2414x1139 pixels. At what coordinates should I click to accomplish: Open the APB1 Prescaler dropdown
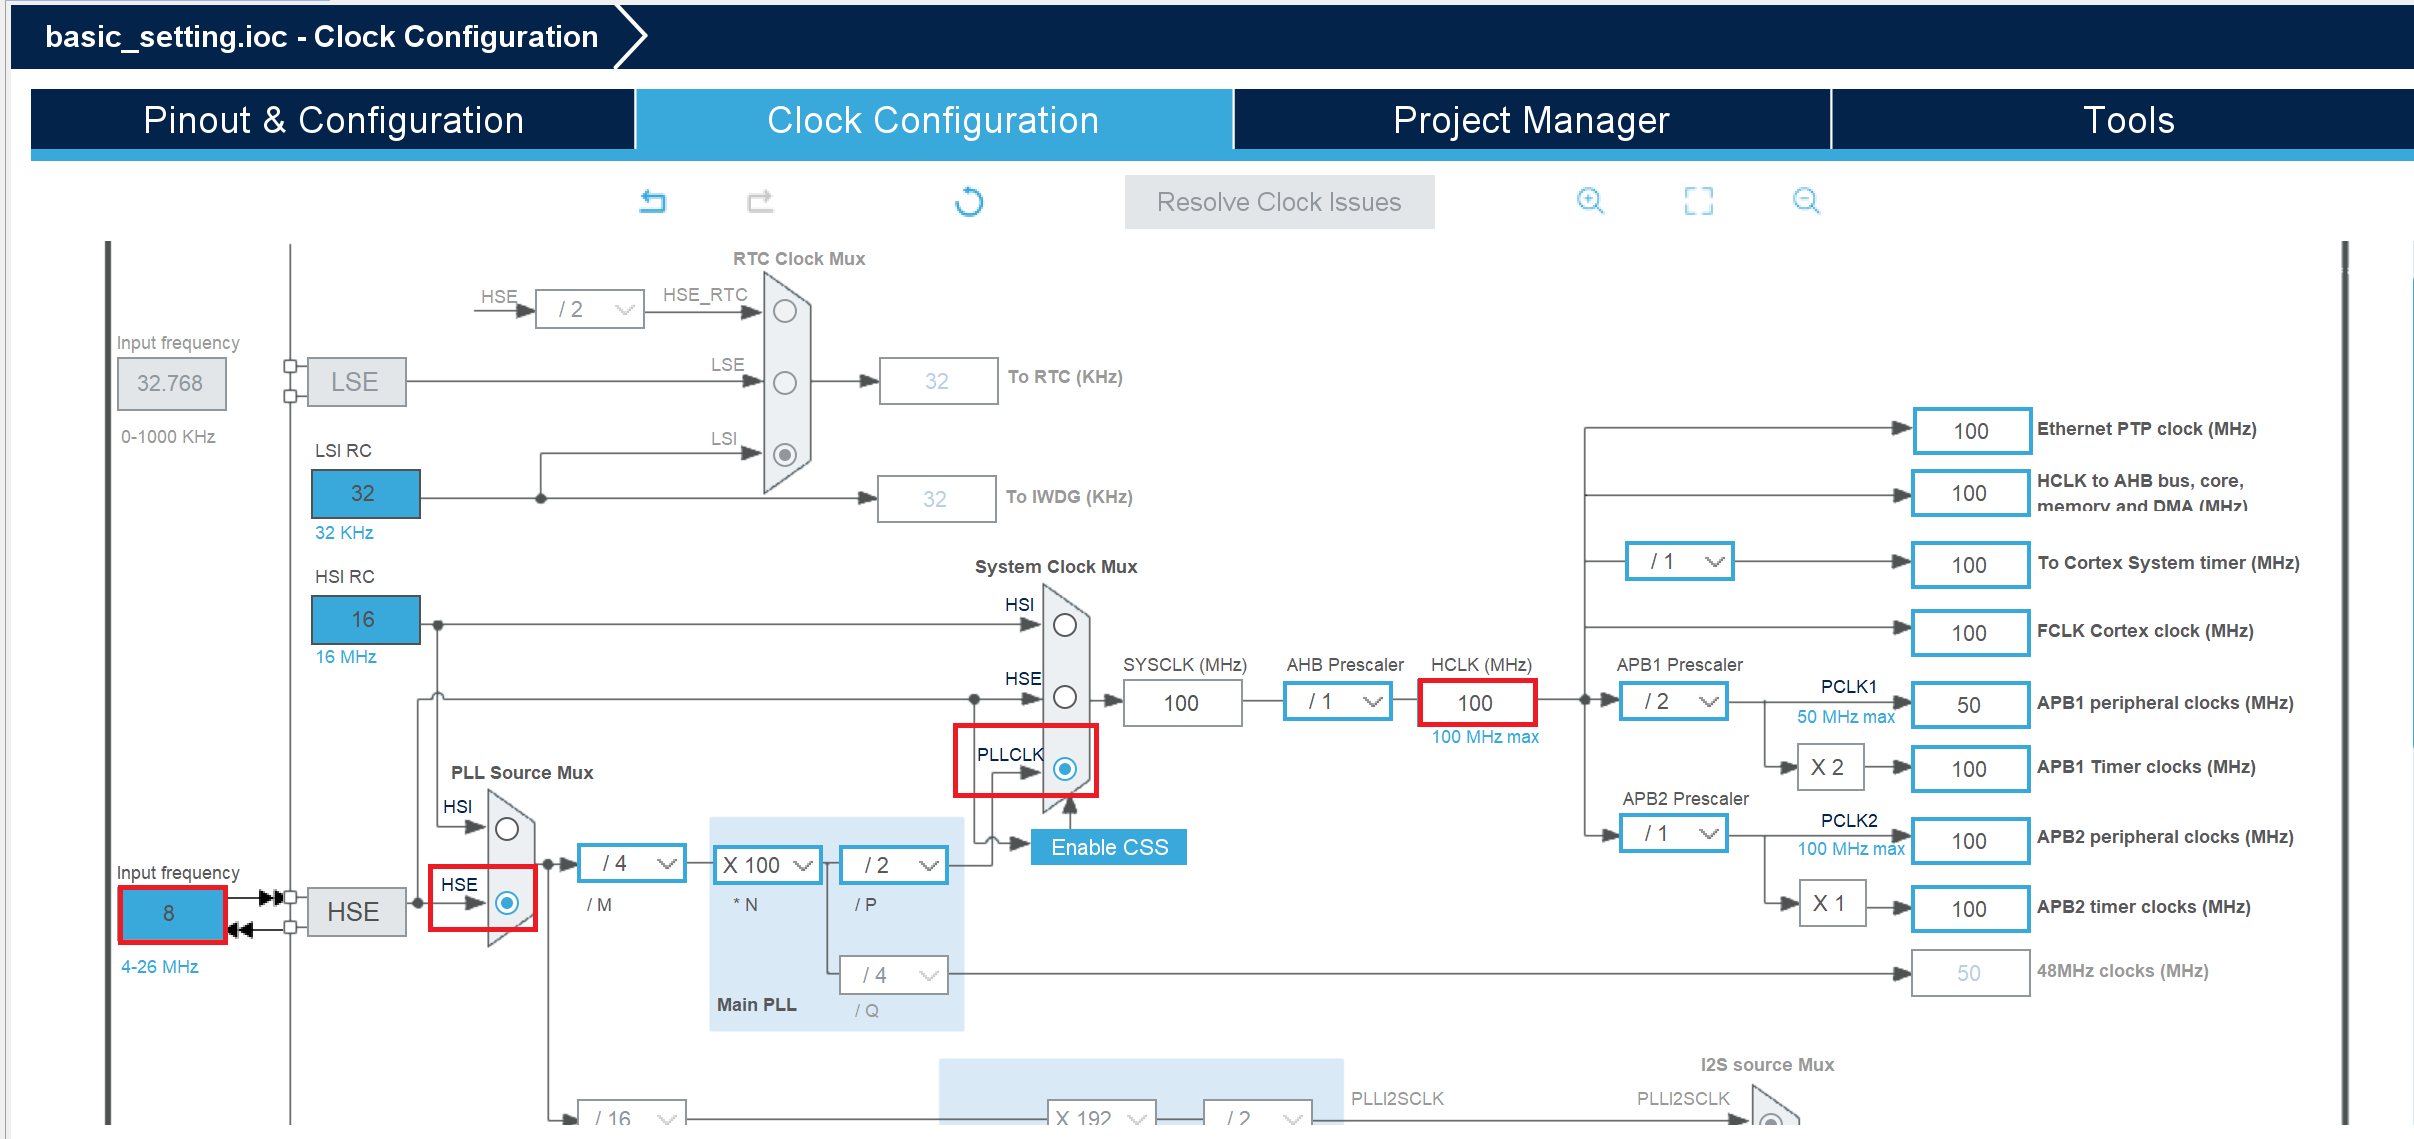1674,702
